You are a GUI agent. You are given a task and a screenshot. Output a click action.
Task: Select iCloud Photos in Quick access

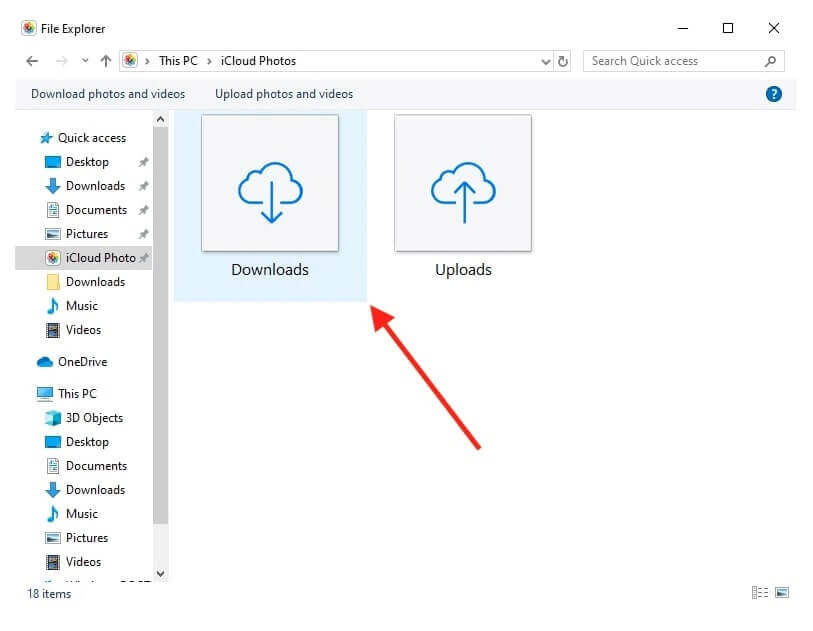pyautogui.click(x=100, y=258)
